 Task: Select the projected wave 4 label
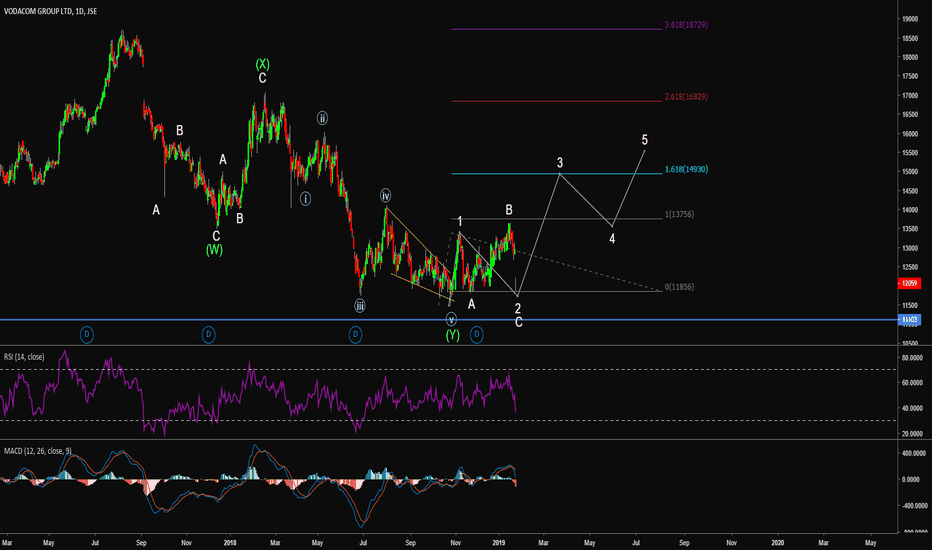point(612,239)
